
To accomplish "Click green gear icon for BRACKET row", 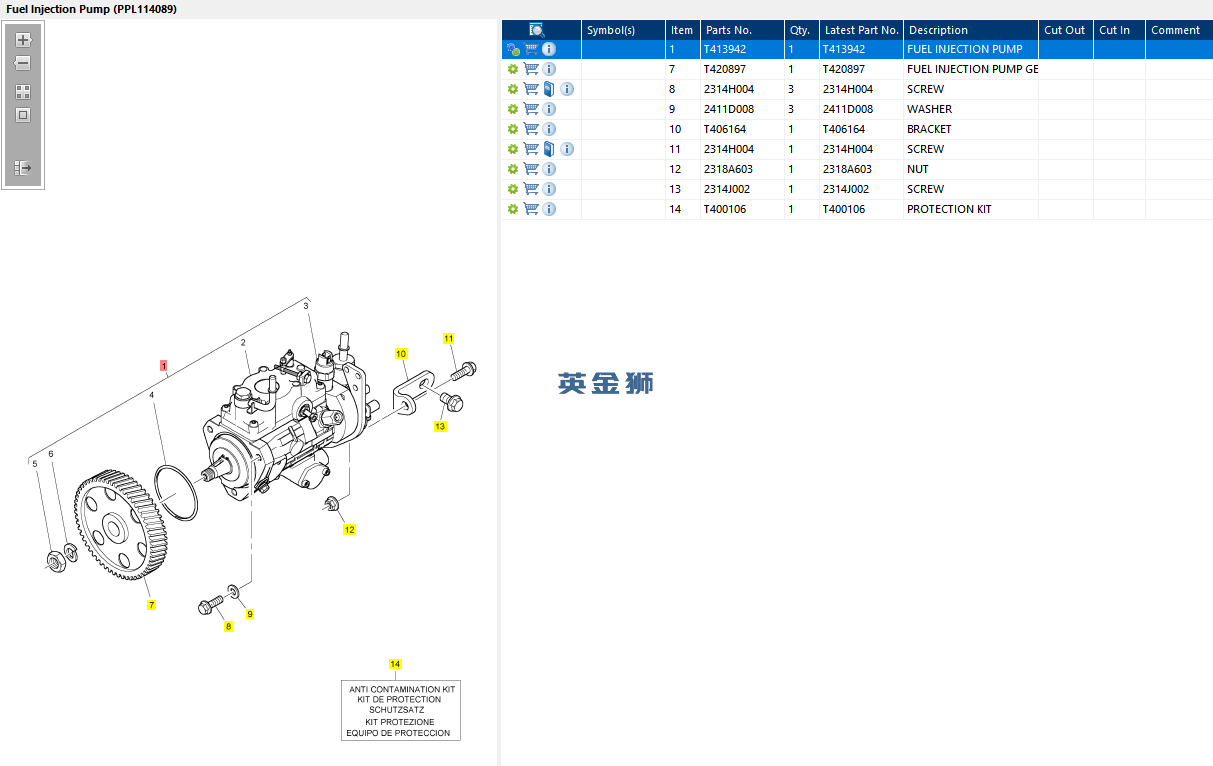I will coord(513,129).
